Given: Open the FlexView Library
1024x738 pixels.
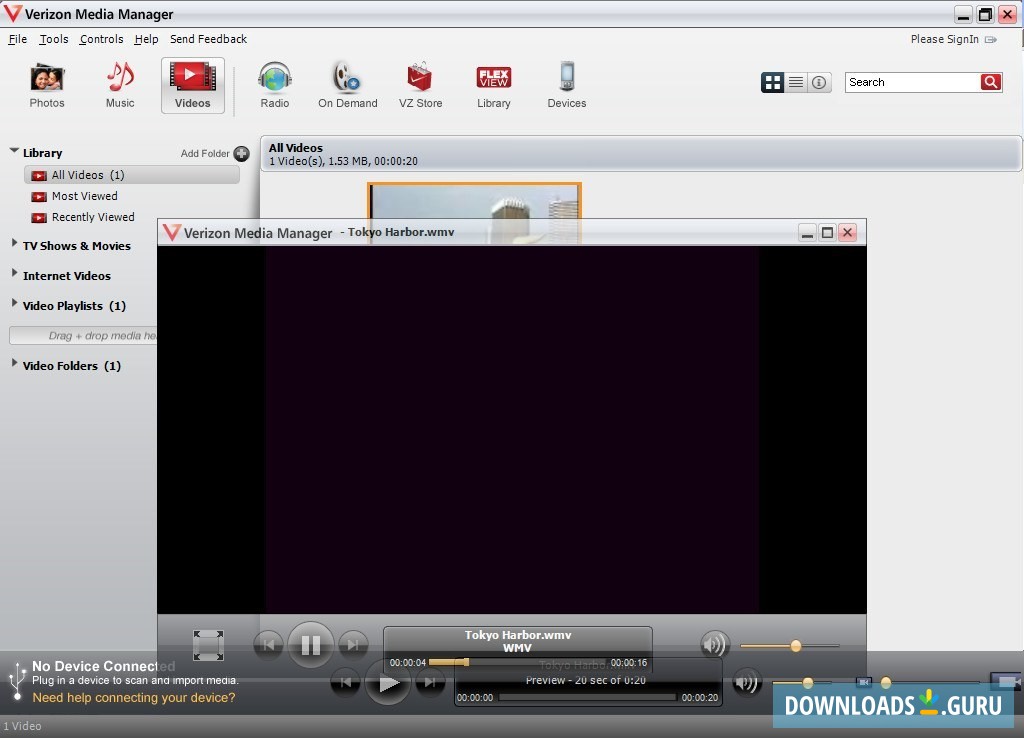Looking at the screenshot, I should tap(493, 84).
